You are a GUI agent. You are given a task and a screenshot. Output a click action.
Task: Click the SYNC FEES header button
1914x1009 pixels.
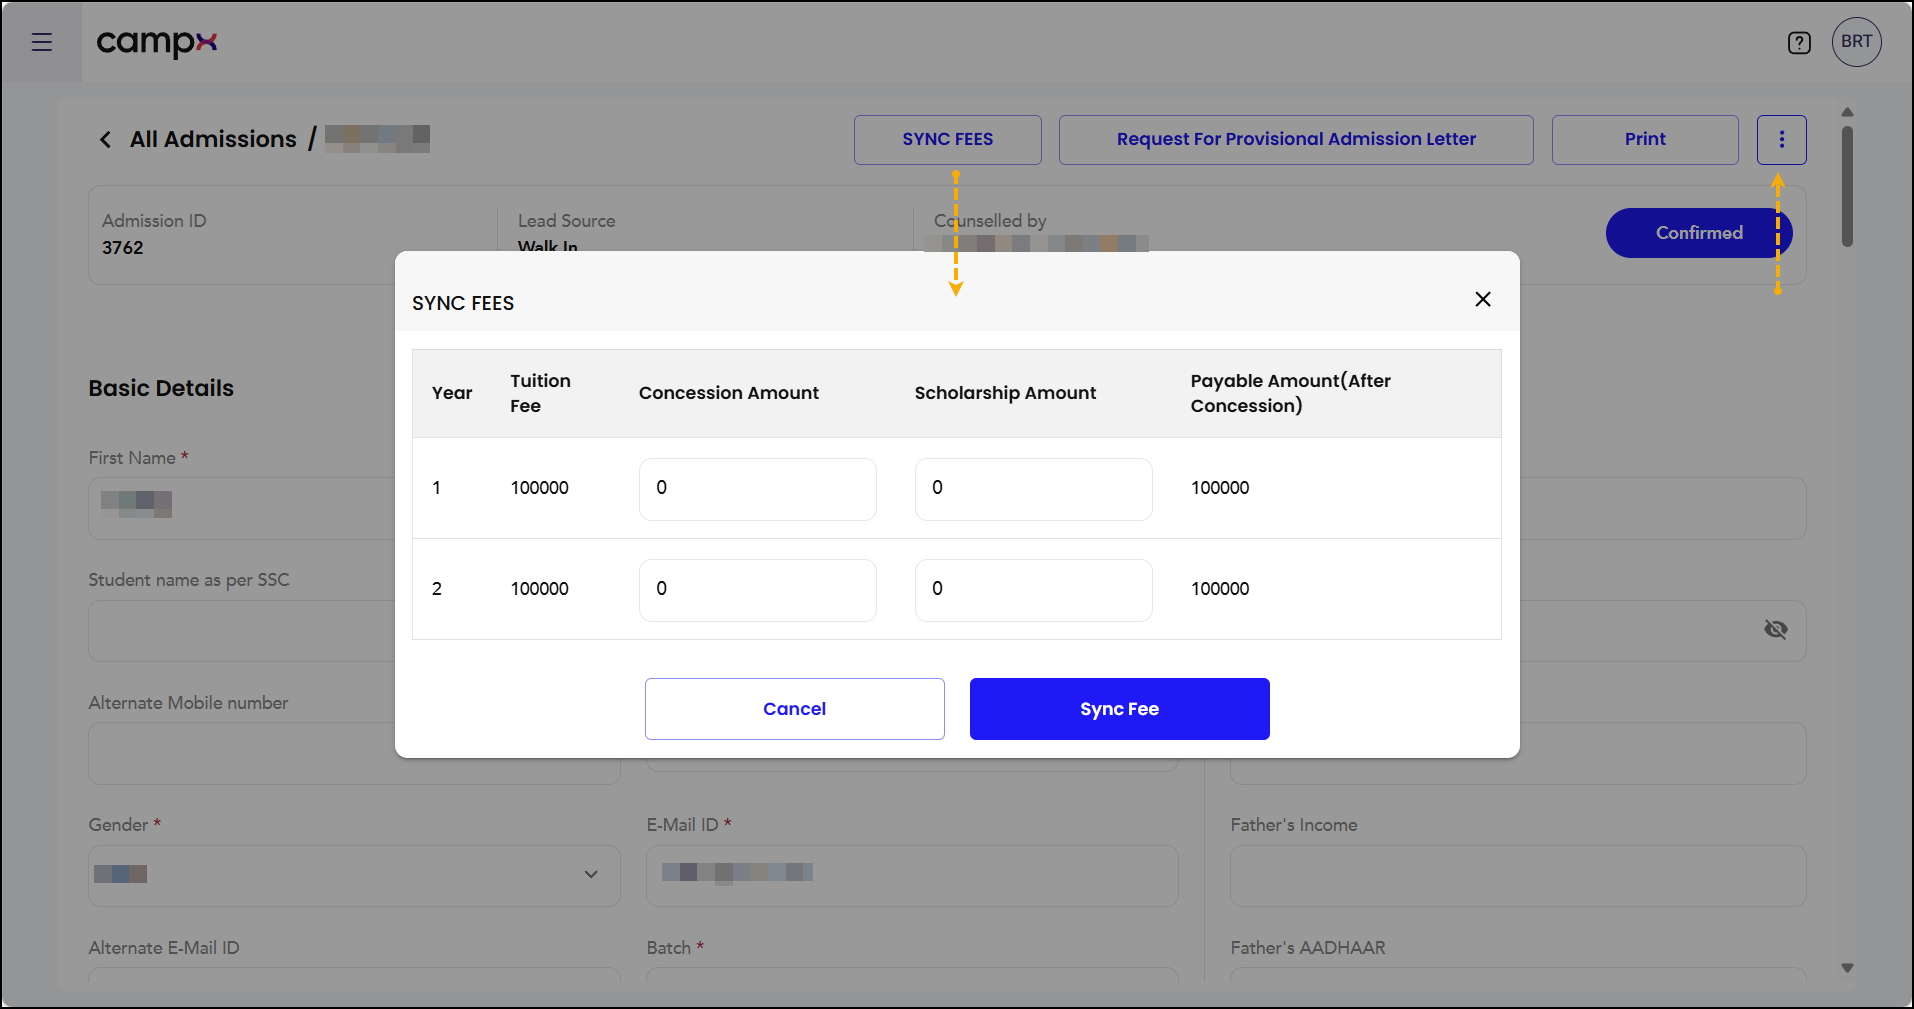pos(947,140)
